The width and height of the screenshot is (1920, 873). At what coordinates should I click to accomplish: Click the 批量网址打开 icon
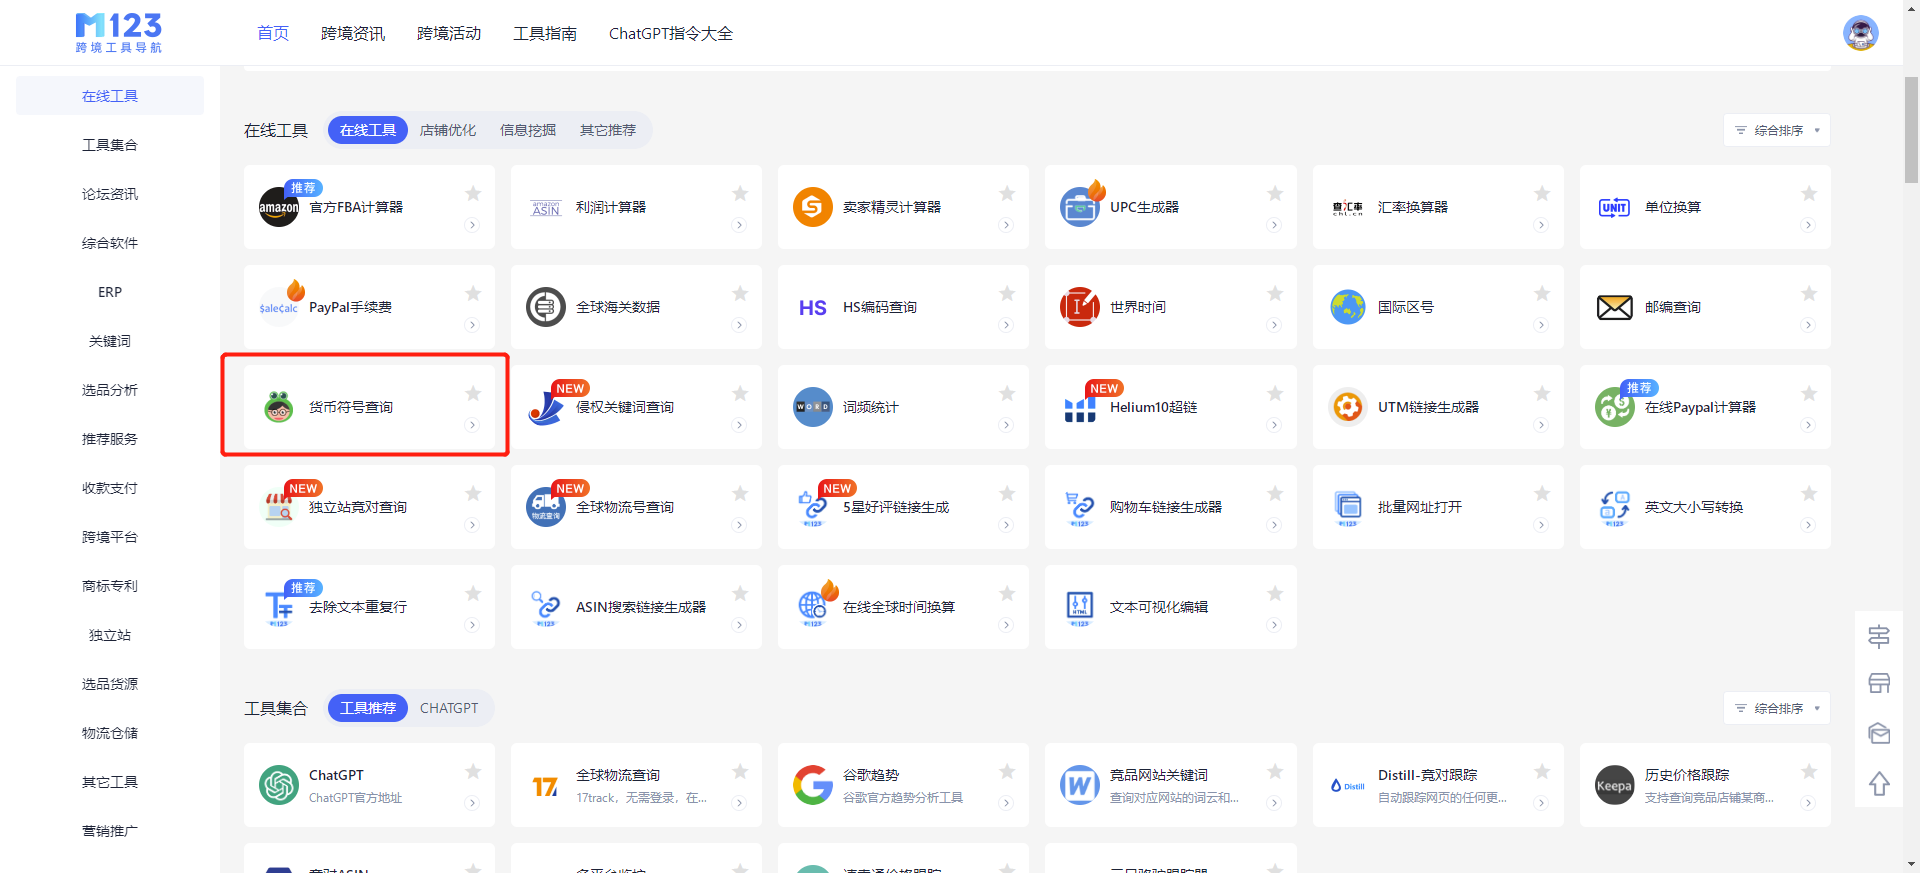tap(1348, 507)
